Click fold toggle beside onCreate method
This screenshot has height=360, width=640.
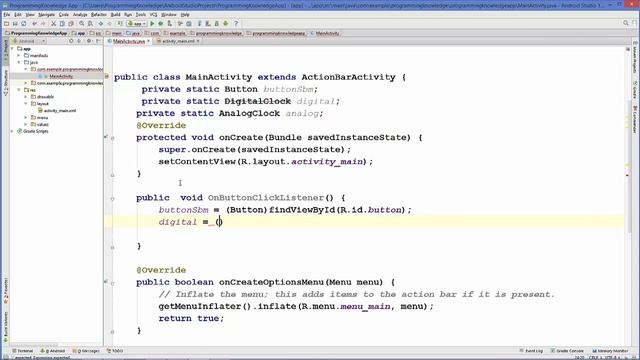tap(113, 138)
